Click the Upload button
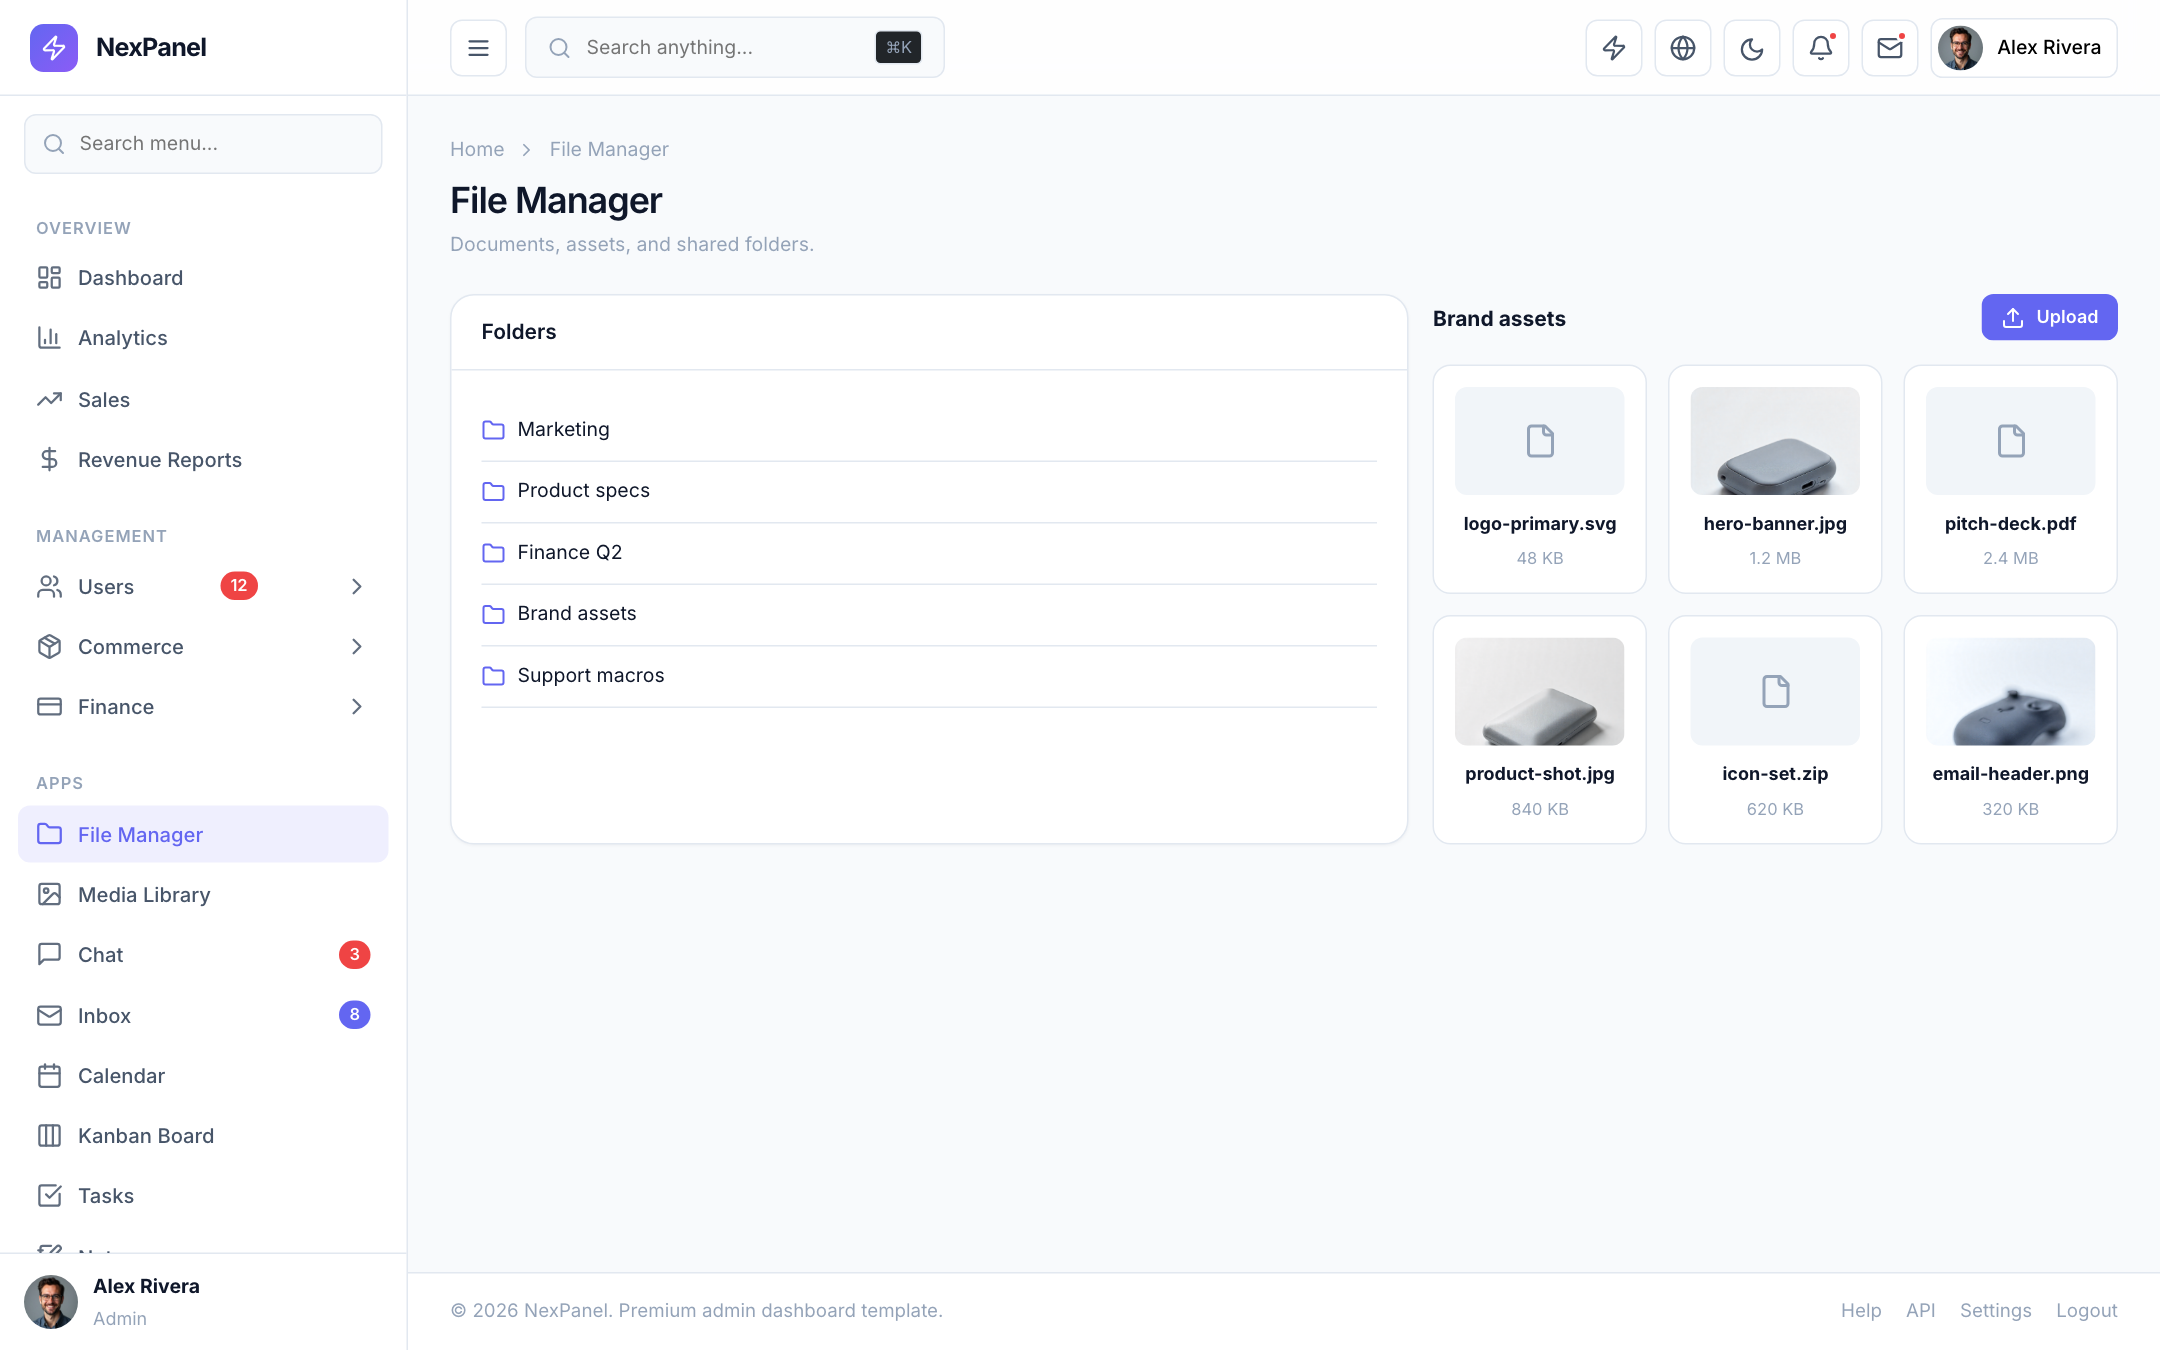 tap(2049, 317)
